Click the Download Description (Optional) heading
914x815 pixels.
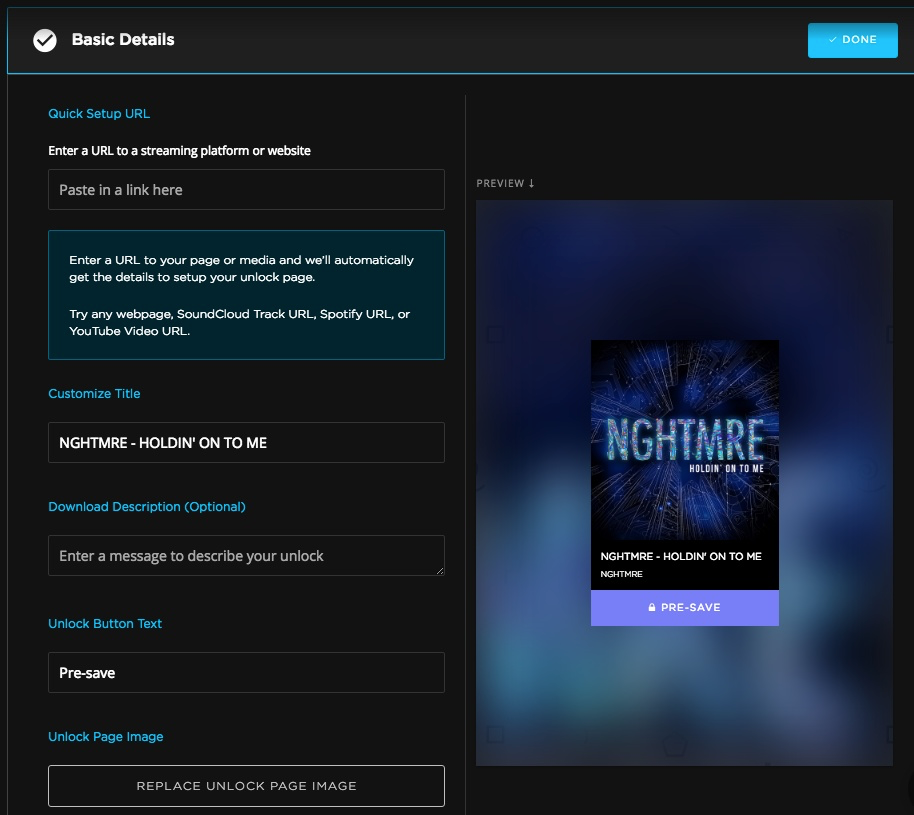[147, 507]
